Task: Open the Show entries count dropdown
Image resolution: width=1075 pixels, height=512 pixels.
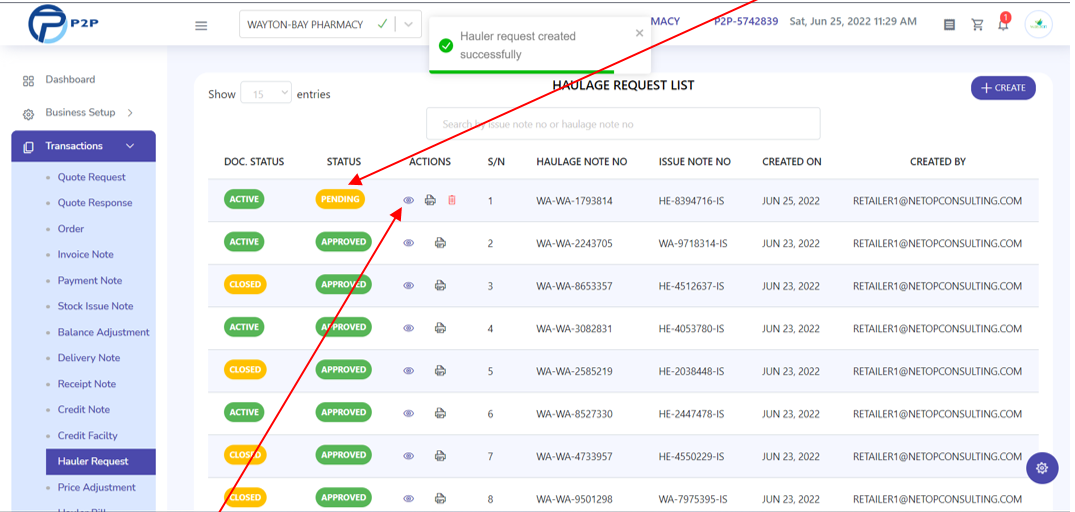Action: (x=266, y=94)
